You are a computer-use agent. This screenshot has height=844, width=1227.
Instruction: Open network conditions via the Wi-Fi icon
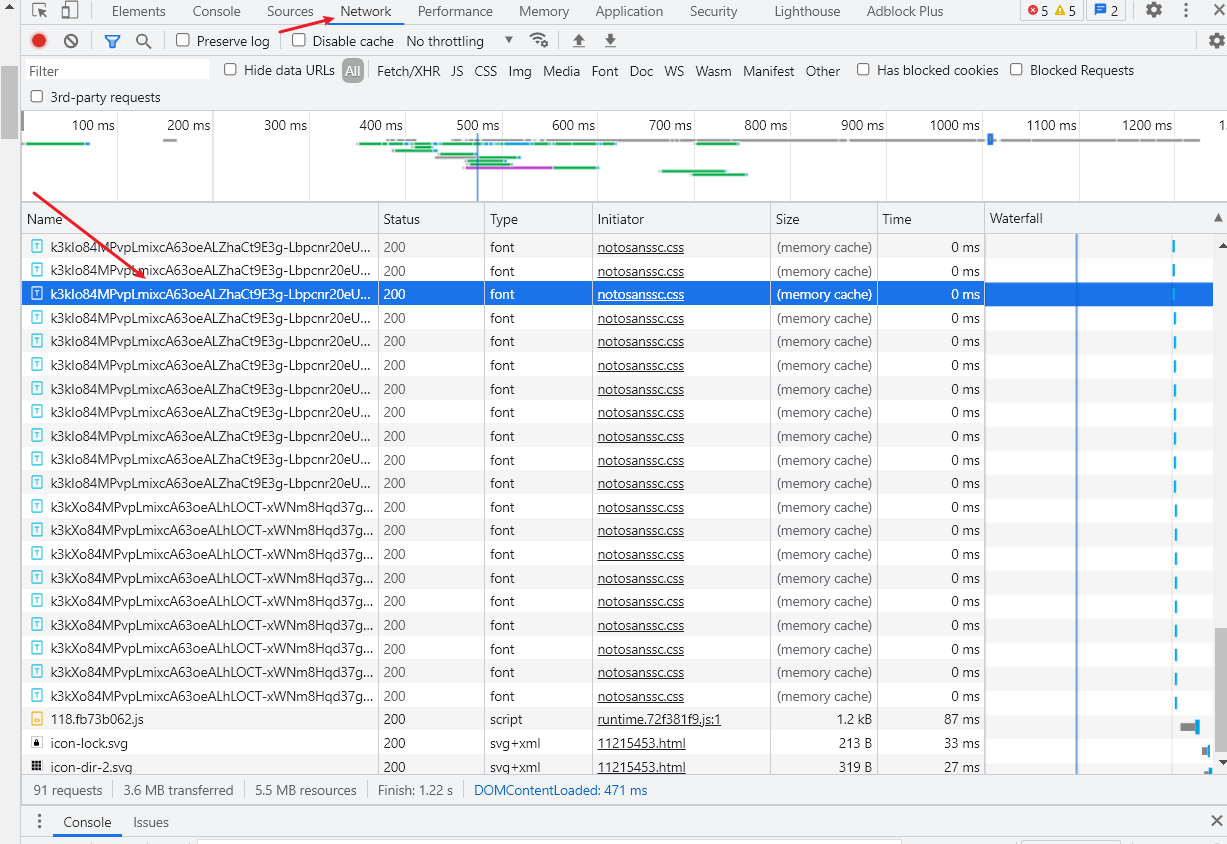click(539, 41)
